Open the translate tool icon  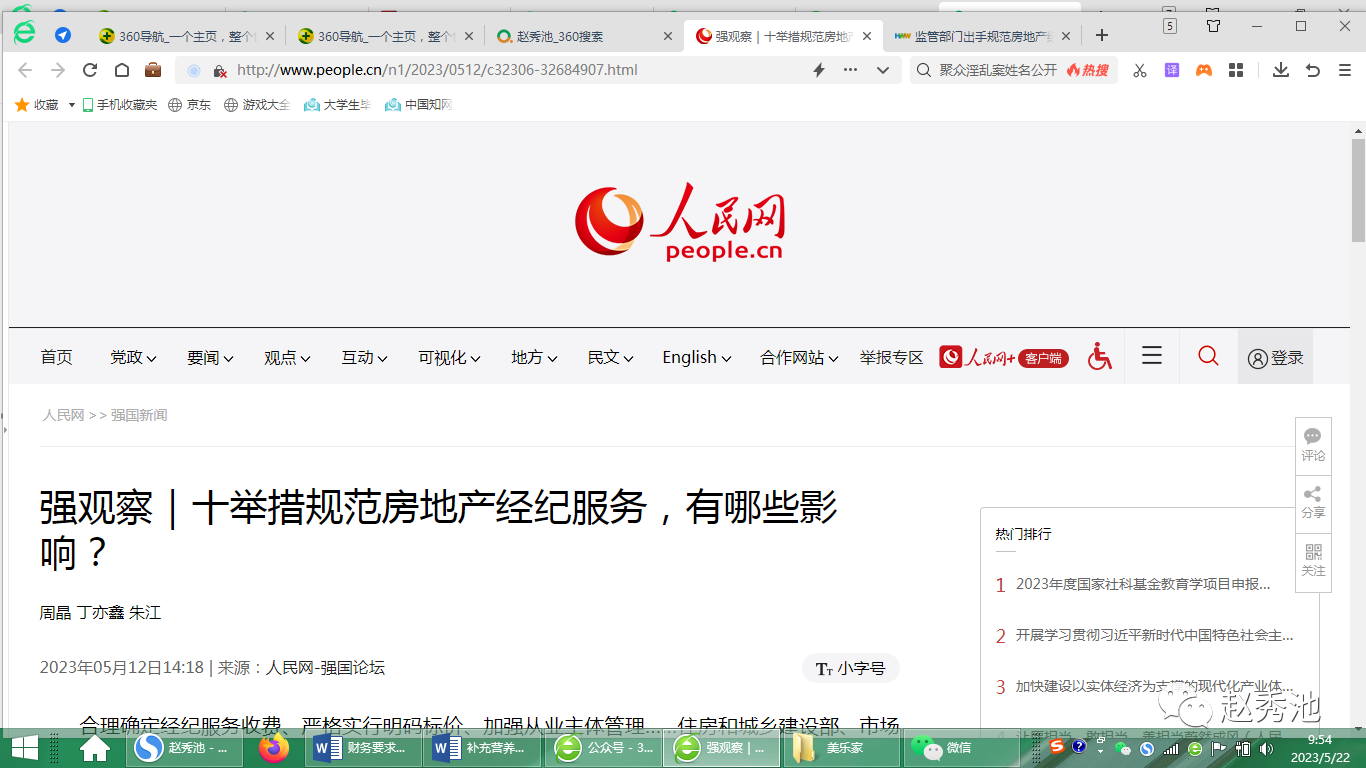pyautogui.click(x=1170, y=71)
